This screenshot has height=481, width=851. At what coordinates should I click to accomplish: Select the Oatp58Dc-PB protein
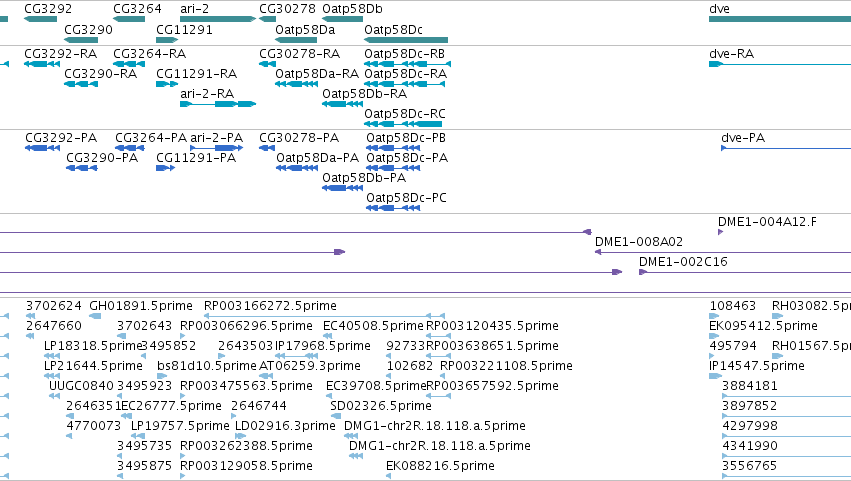coord(406,138)
